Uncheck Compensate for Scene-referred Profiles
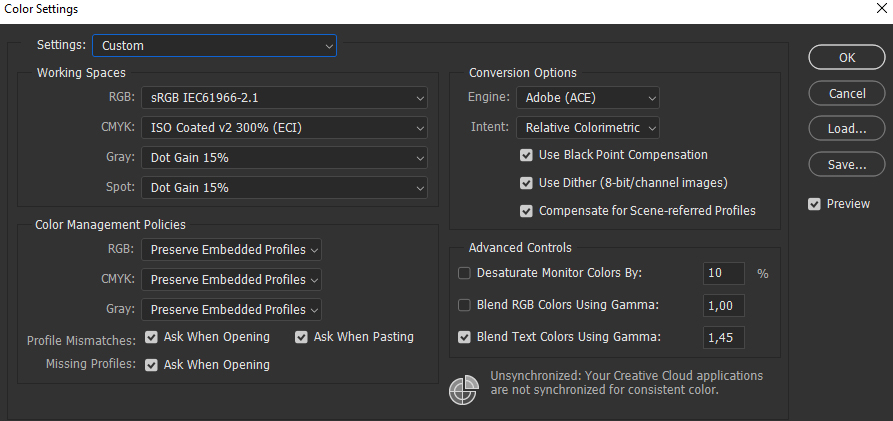This screenshot has width=893, height=421. (527, 212)
